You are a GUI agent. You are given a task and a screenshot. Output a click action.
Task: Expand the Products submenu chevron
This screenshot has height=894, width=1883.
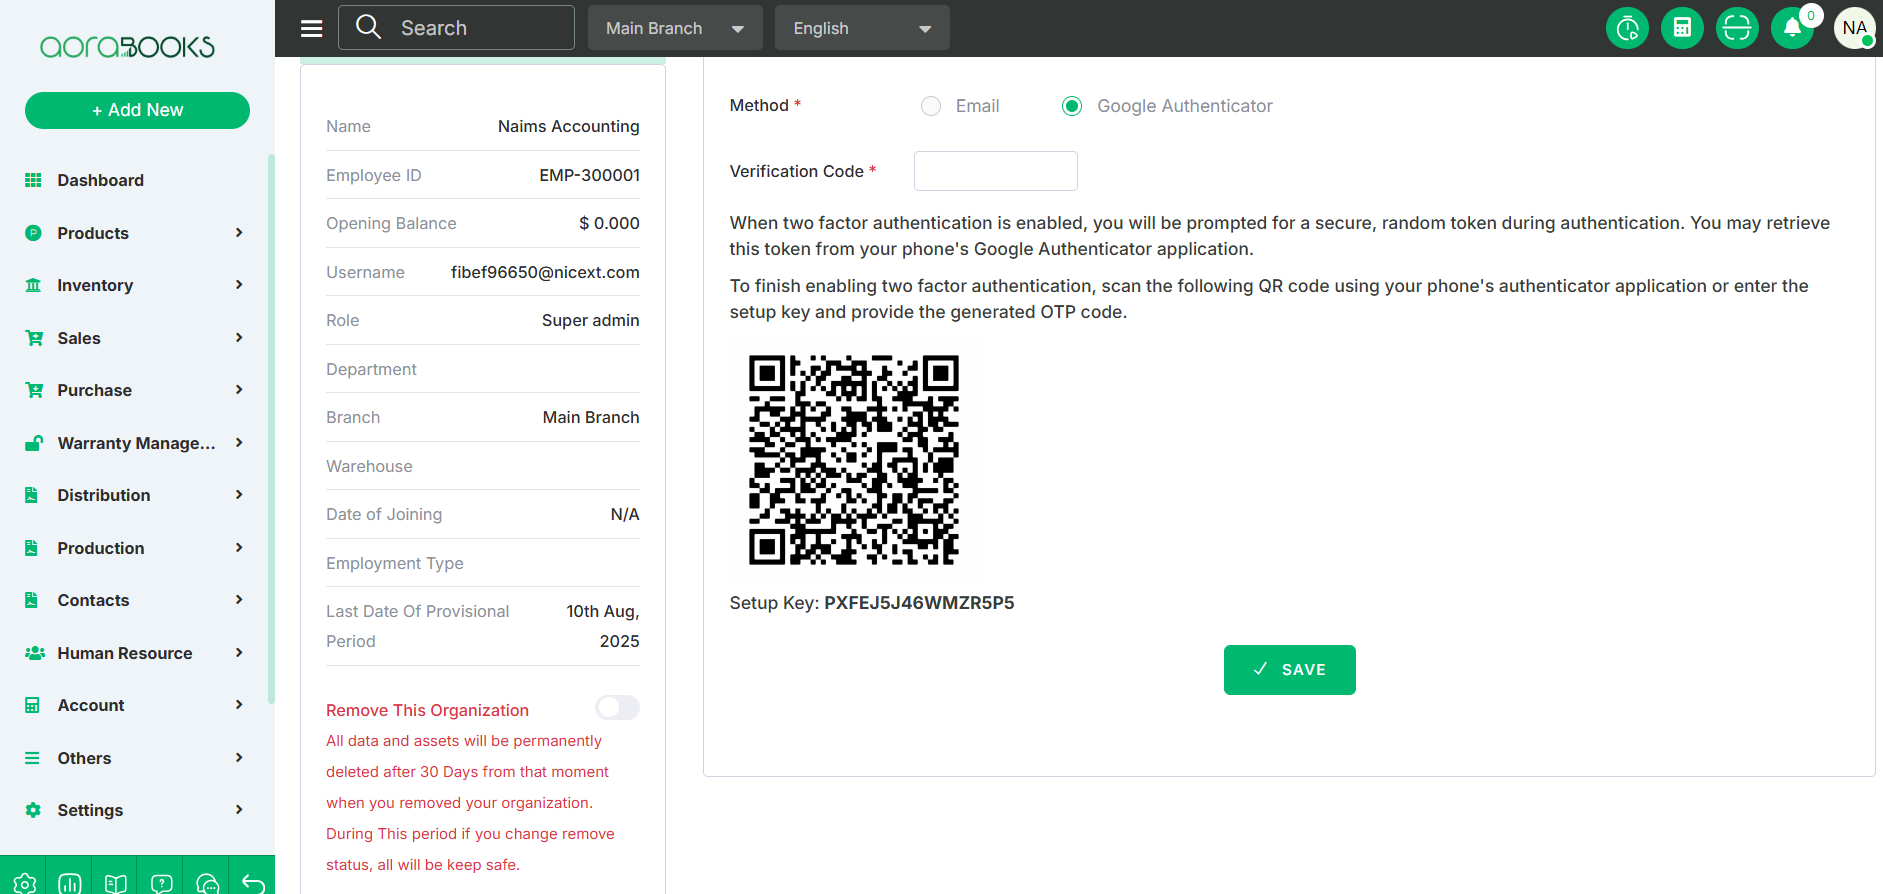[x=239, y=233]
